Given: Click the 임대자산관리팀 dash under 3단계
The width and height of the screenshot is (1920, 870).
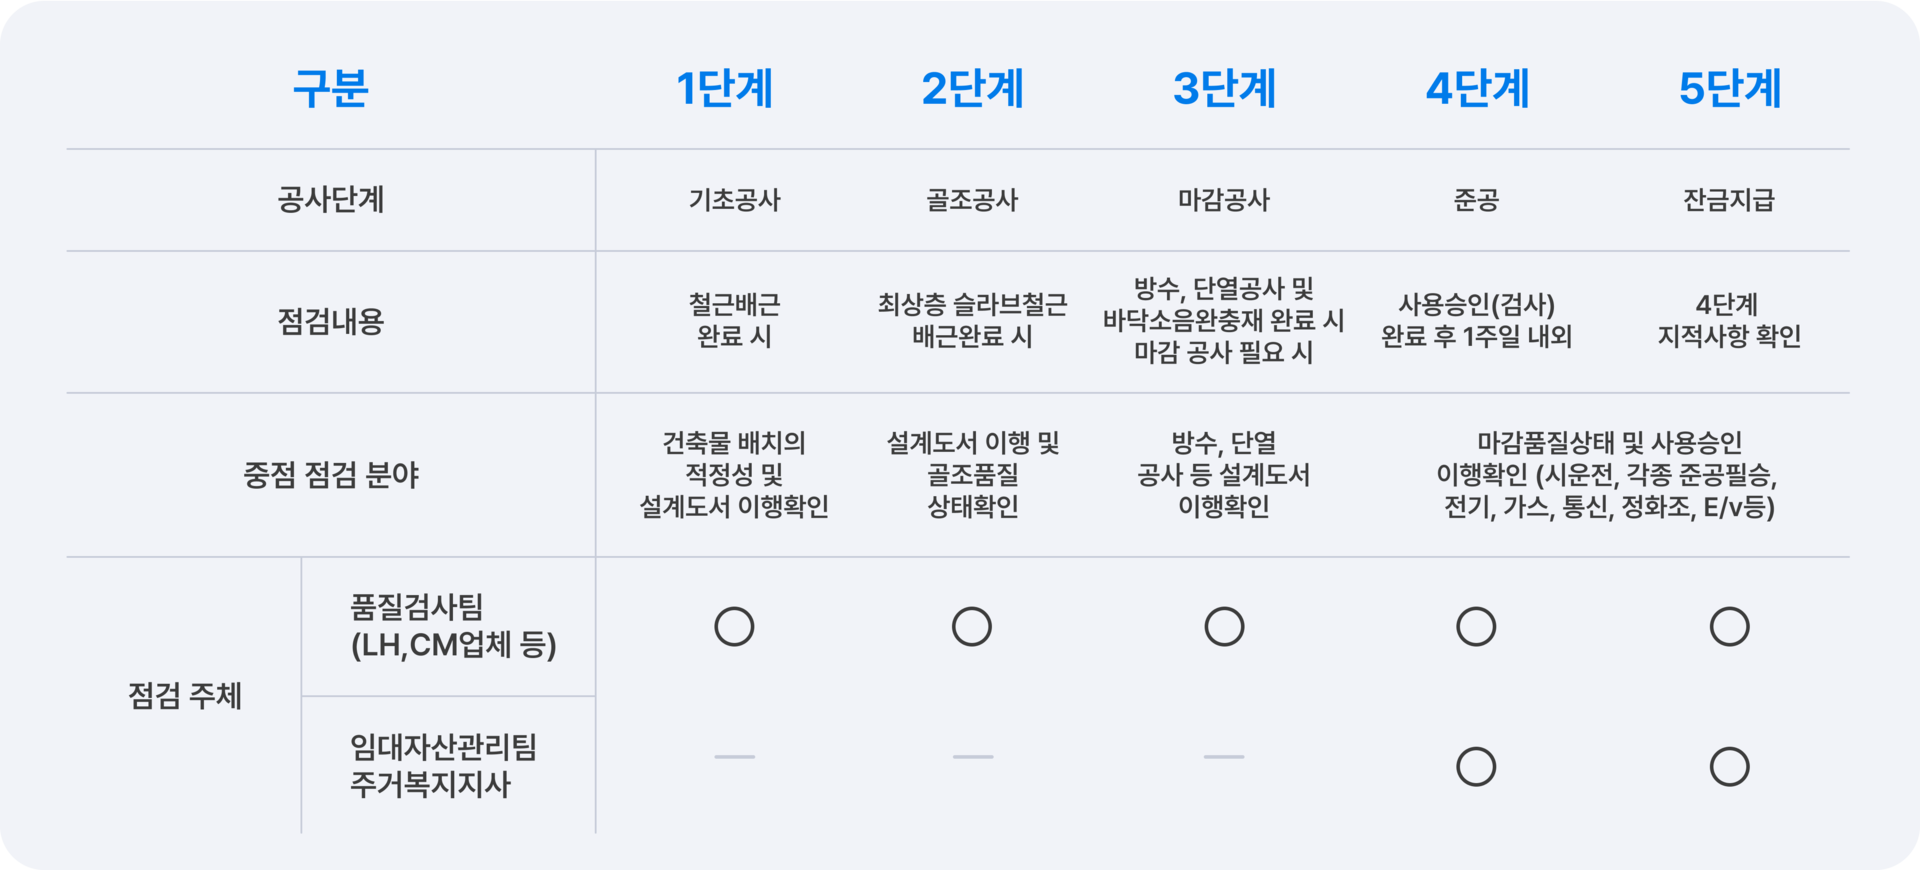Looking at the screenshot, I should [x=1224, y=757].
